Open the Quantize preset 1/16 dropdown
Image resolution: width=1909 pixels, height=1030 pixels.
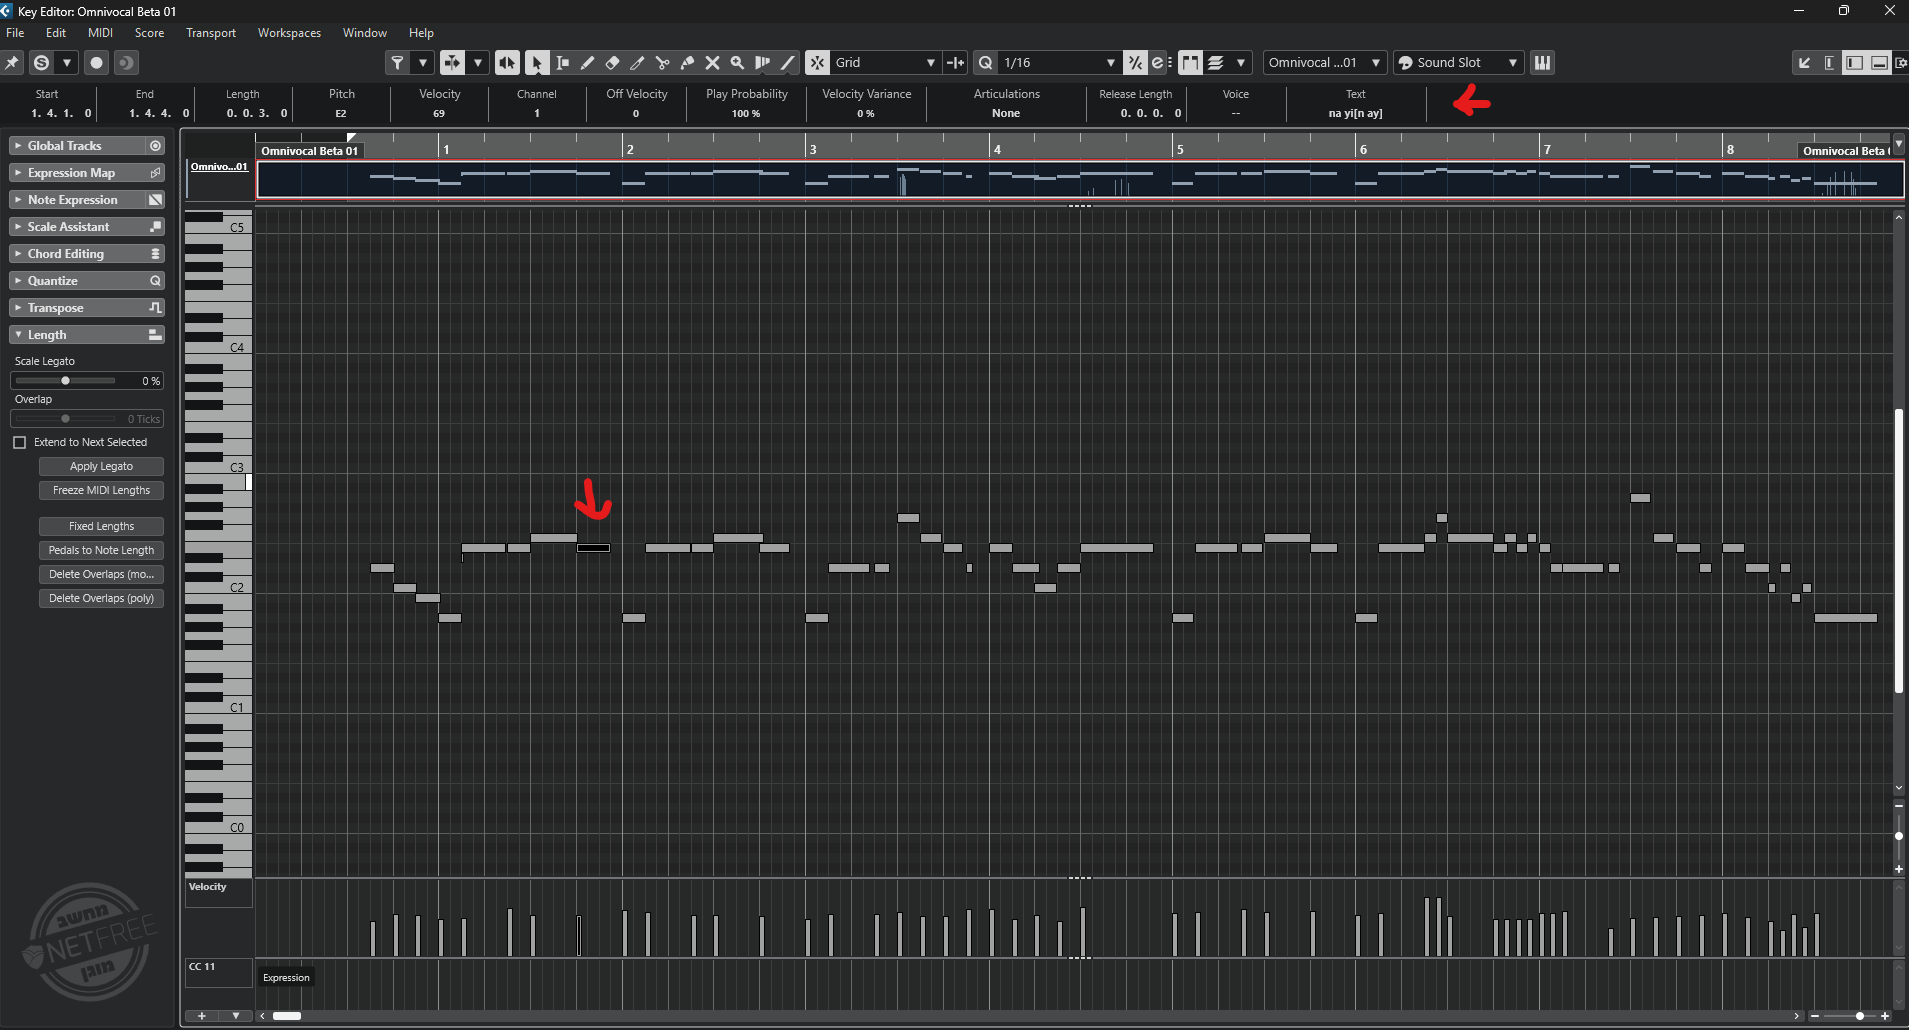pos(1059,63)
